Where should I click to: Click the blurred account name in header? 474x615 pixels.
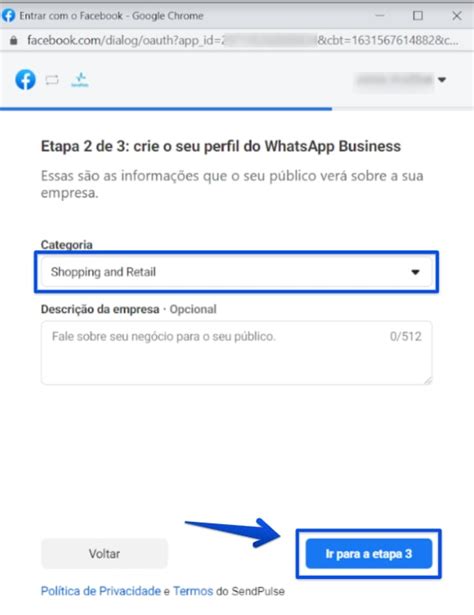(x=394, y=80)
